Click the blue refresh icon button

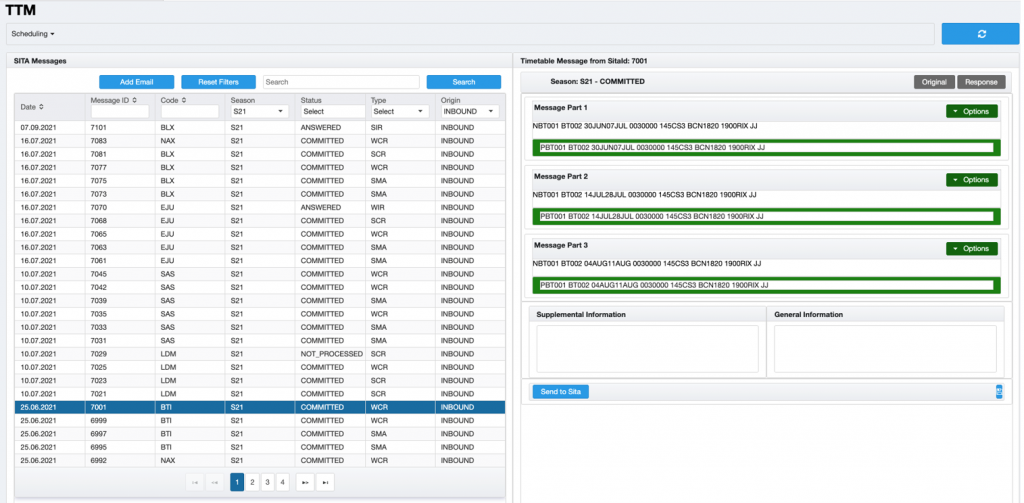click(981, 34)
